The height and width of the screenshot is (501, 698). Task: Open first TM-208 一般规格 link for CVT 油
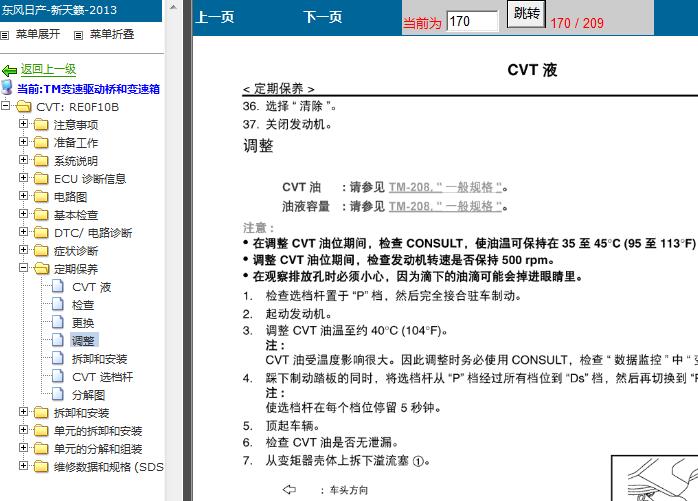[x=445, y=187]
